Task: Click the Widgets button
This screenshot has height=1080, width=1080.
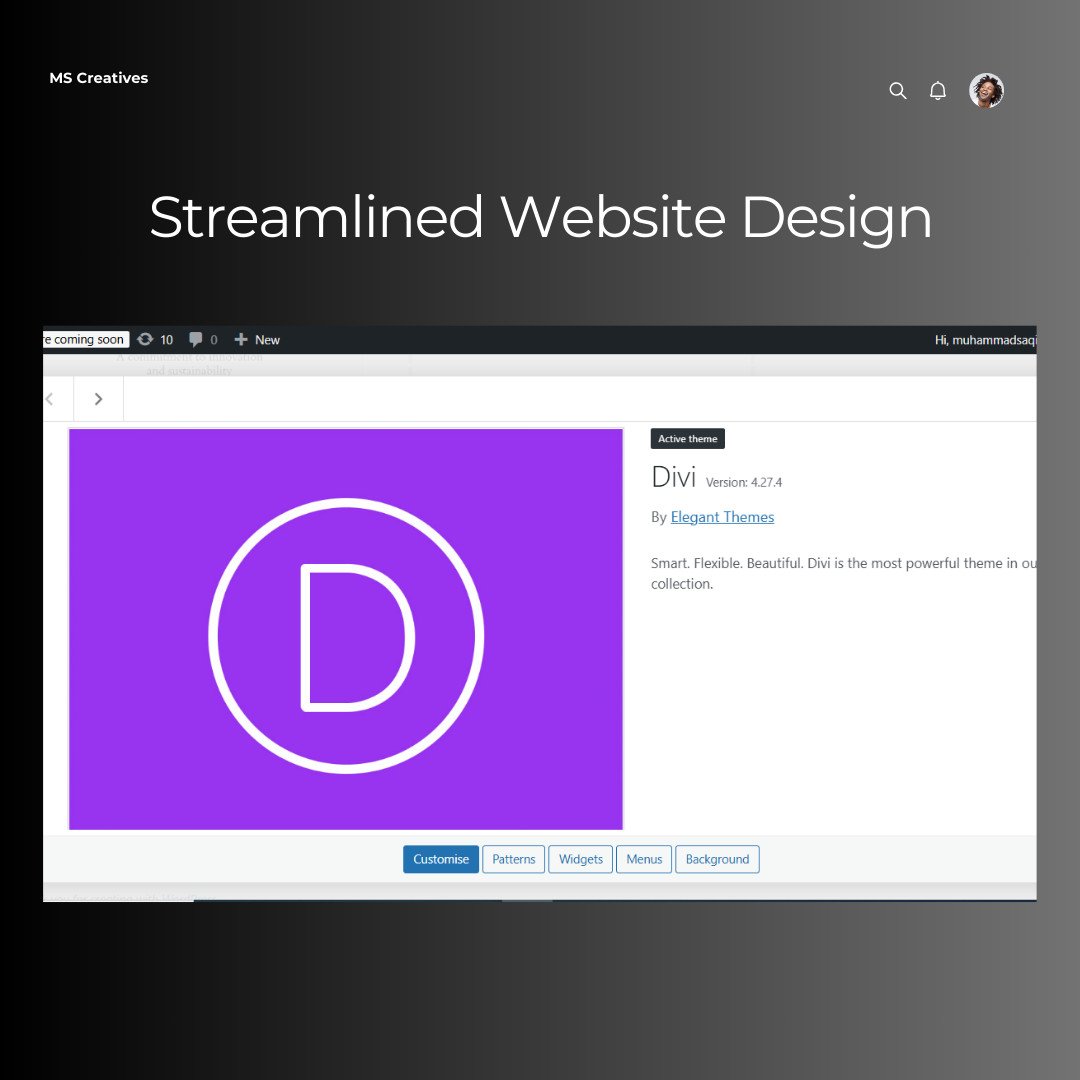Action: [580, 859]
